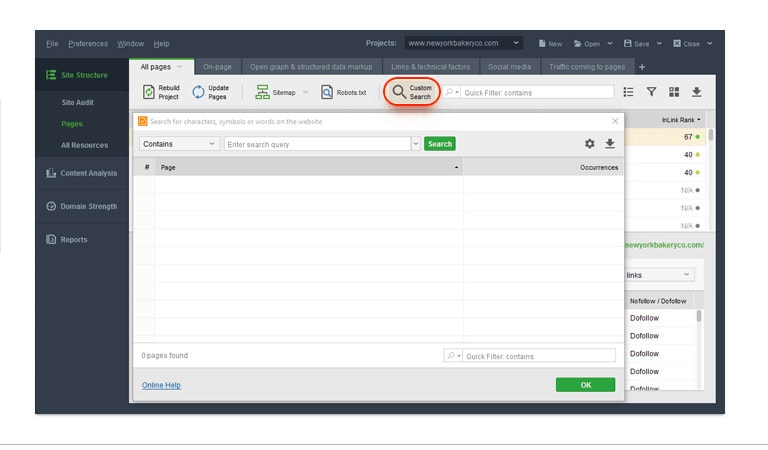The height and width of the screenshot is (450, 768).
Task: Open the File menu
Action: [52, 44]
